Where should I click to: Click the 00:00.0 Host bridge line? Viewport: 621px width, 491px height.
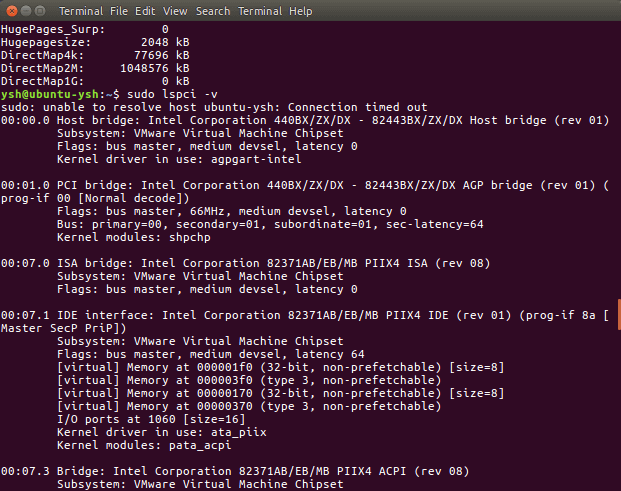(305, 120)
